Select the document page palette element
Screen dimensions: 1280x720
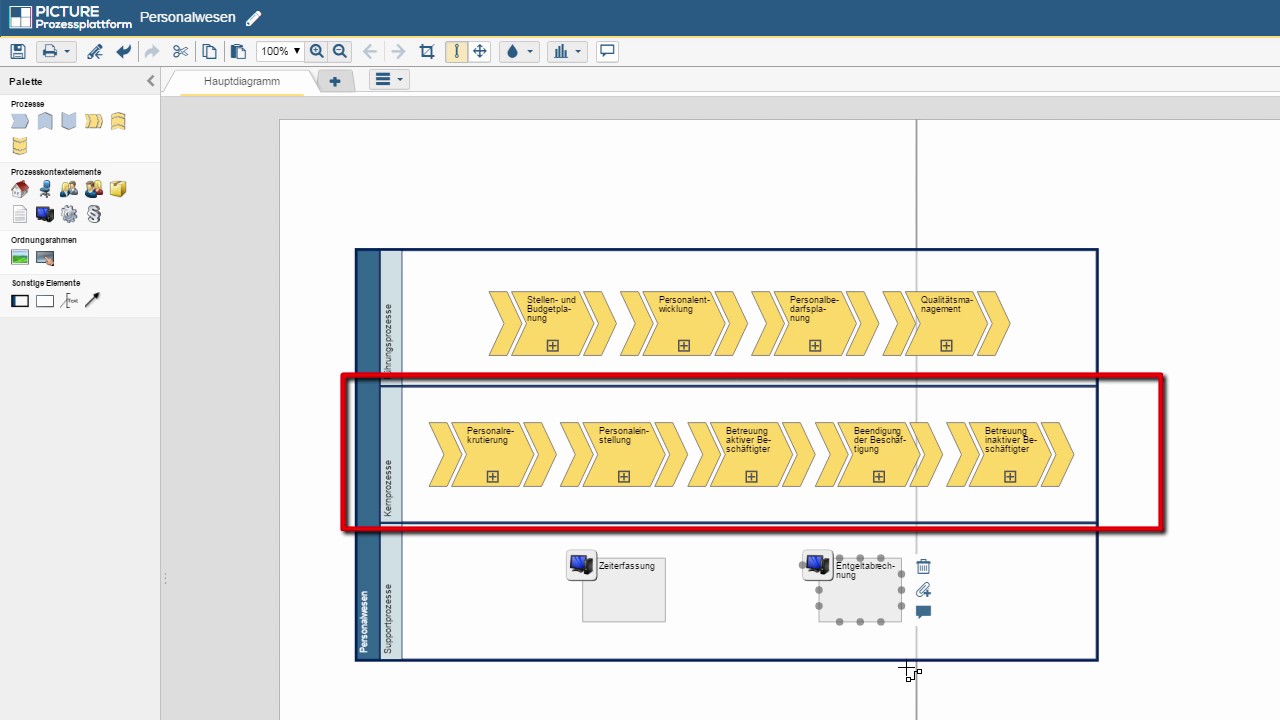pos(20,214)
